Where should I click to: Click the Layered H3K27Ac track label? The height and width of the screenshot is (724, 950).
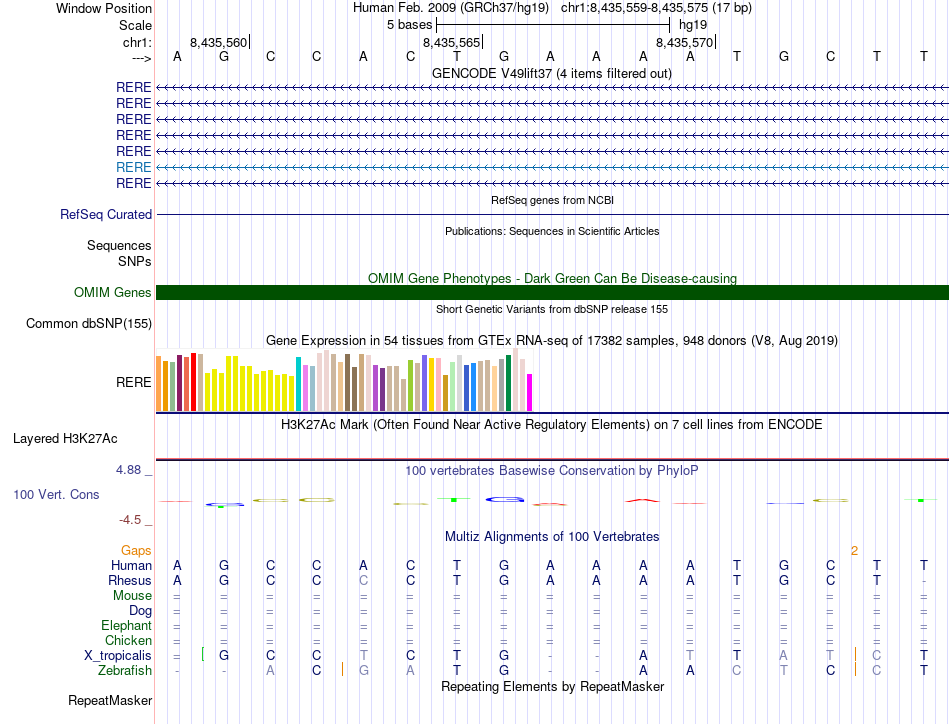(x=65, y=438)
